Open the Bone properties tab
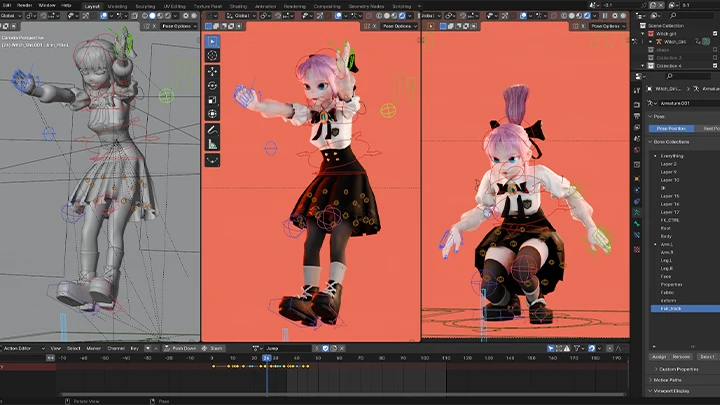This screenshot has width=720, height=405. click(x=637, y=224)
